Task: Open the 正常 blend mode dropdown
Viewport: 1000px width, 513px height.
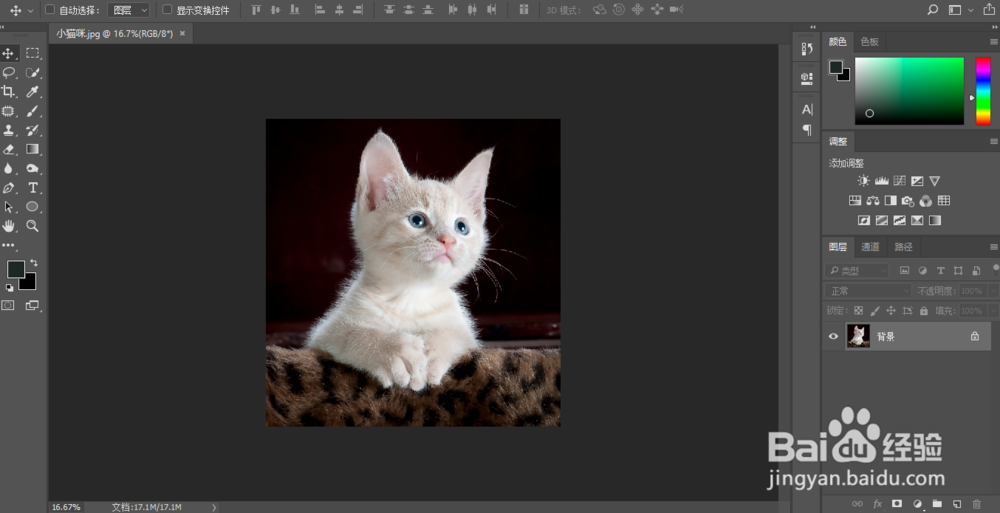Action: coord(868,291)
